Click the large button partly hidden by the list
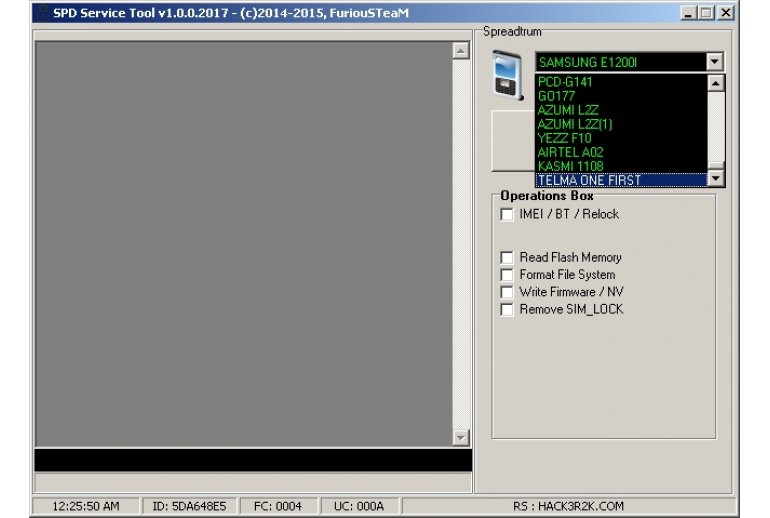 pyautogui.click(x=514, y=141)
